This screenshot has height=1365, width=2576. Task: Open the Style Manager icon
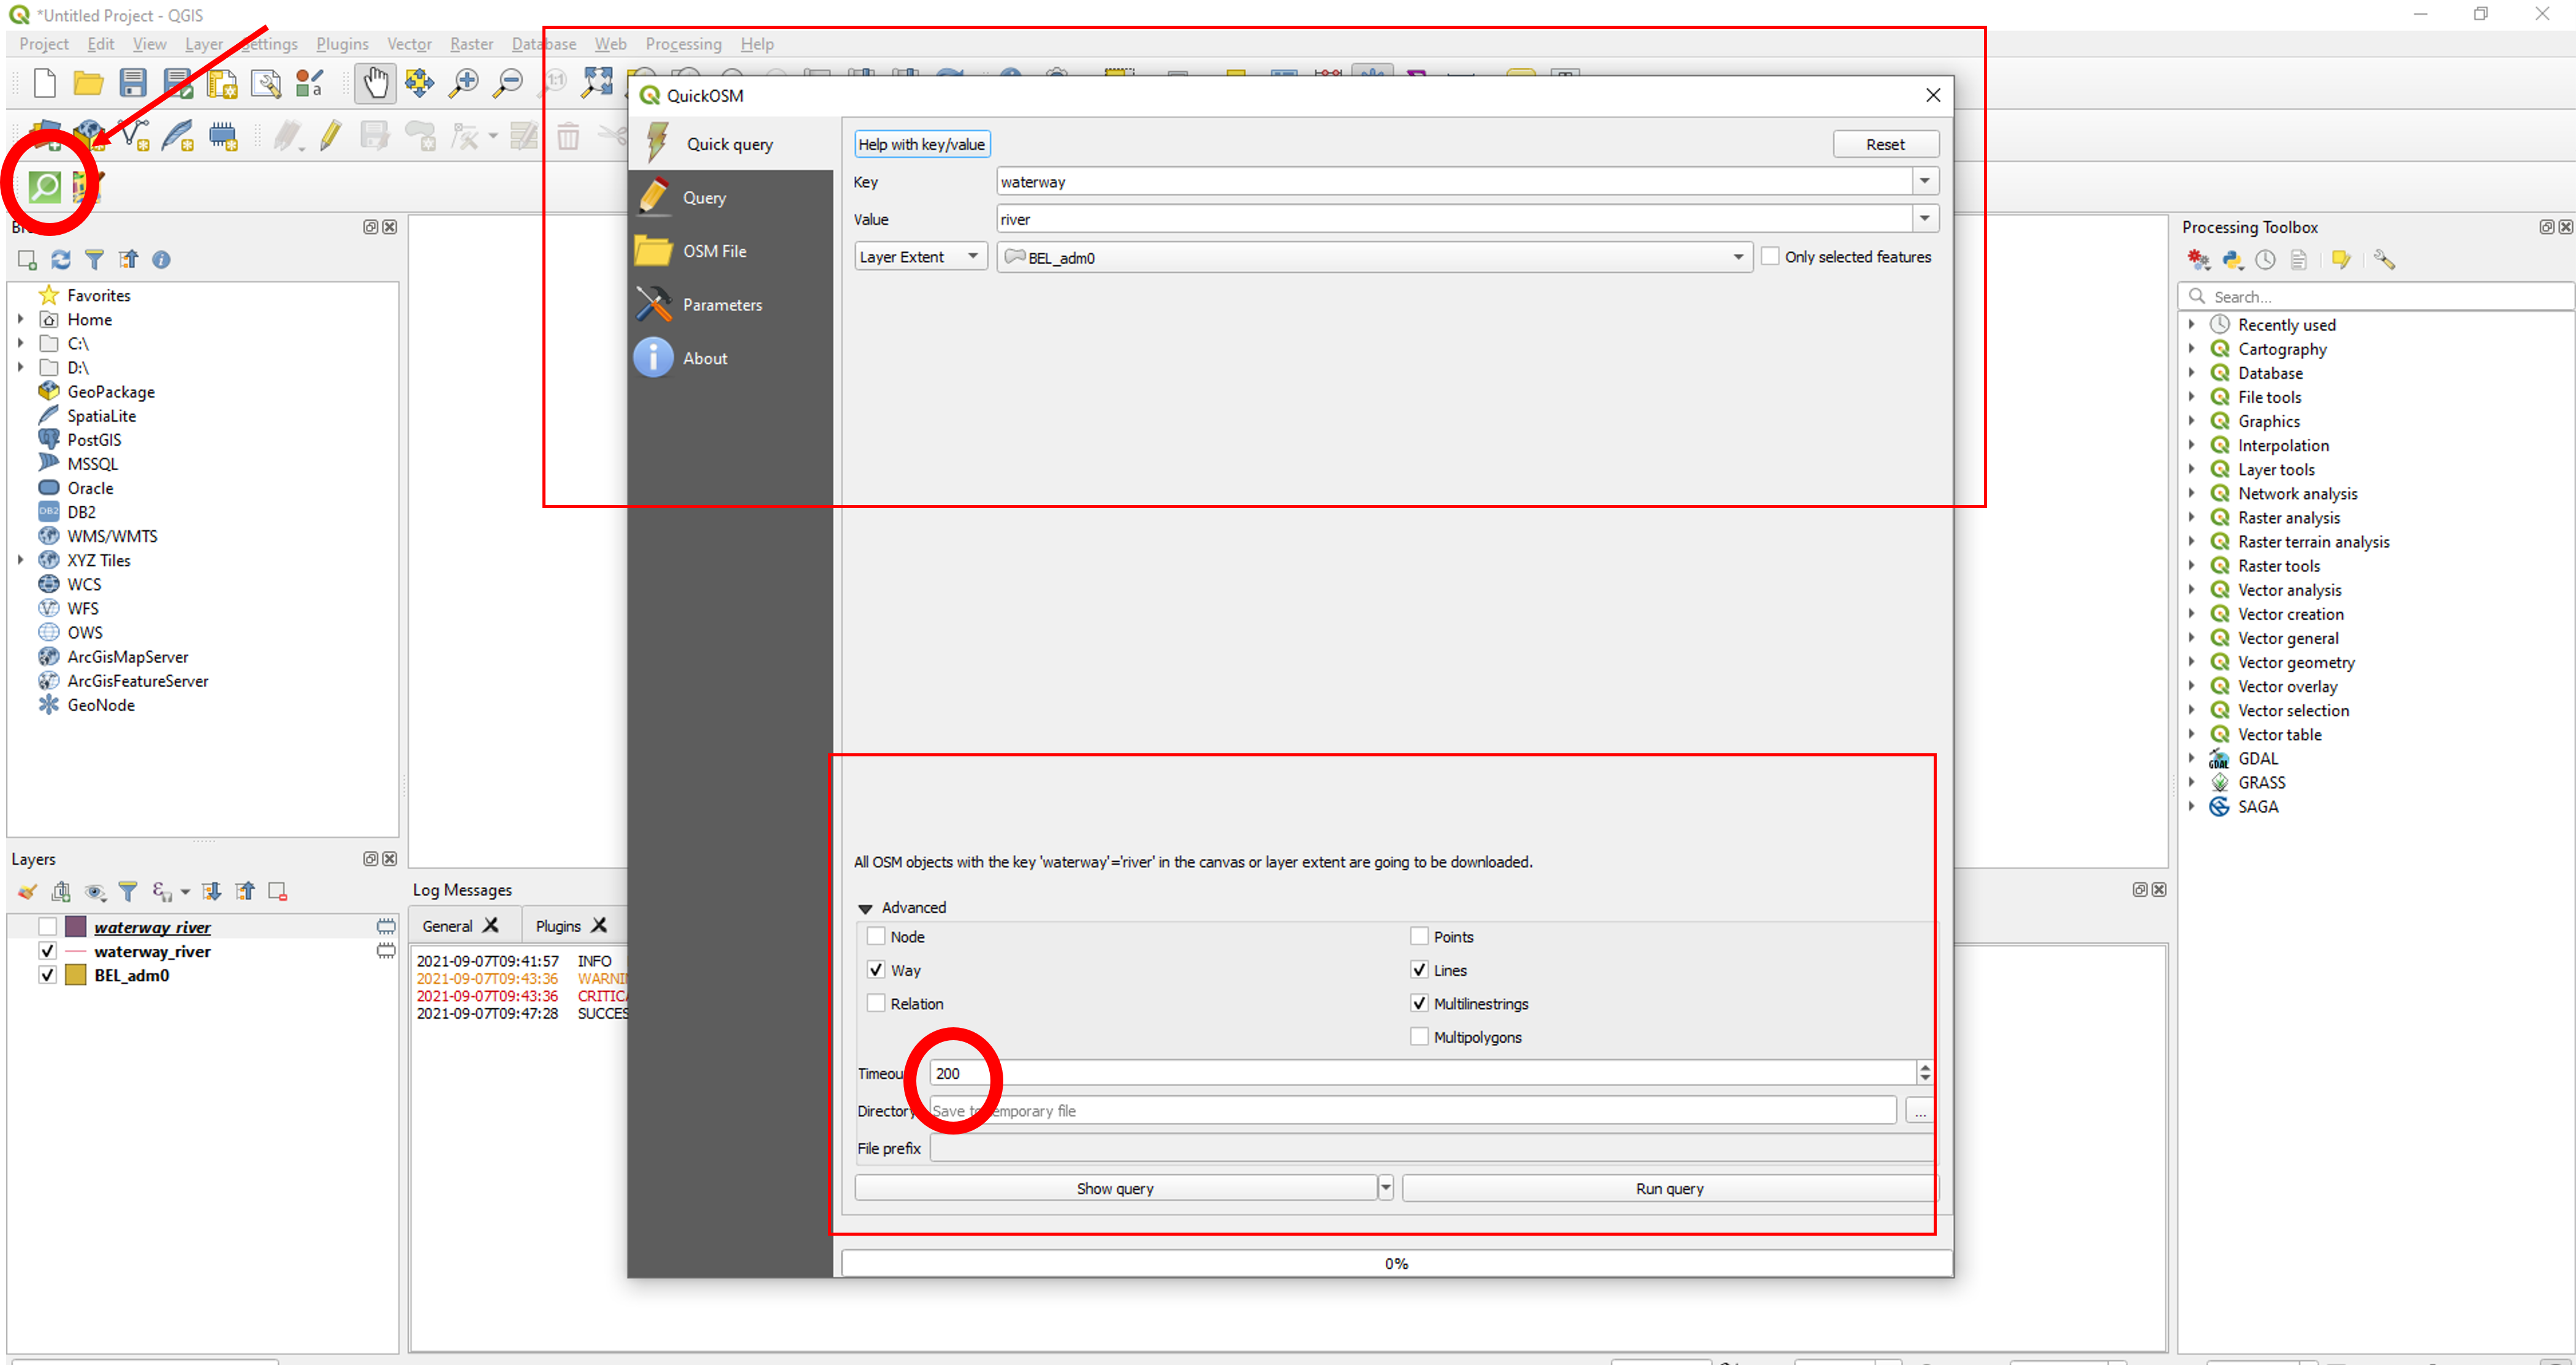308,84
